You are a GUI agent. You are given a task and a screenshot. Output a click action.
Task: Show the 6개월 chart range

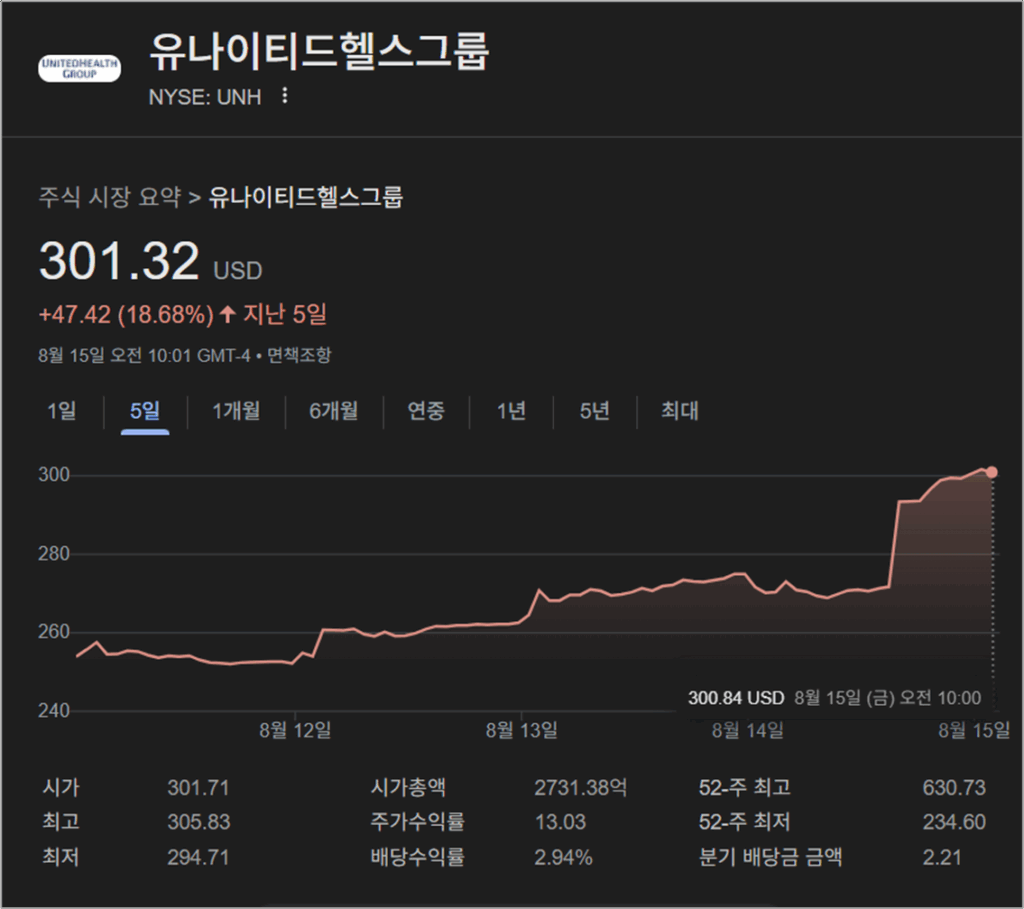[x=334, y=411]
